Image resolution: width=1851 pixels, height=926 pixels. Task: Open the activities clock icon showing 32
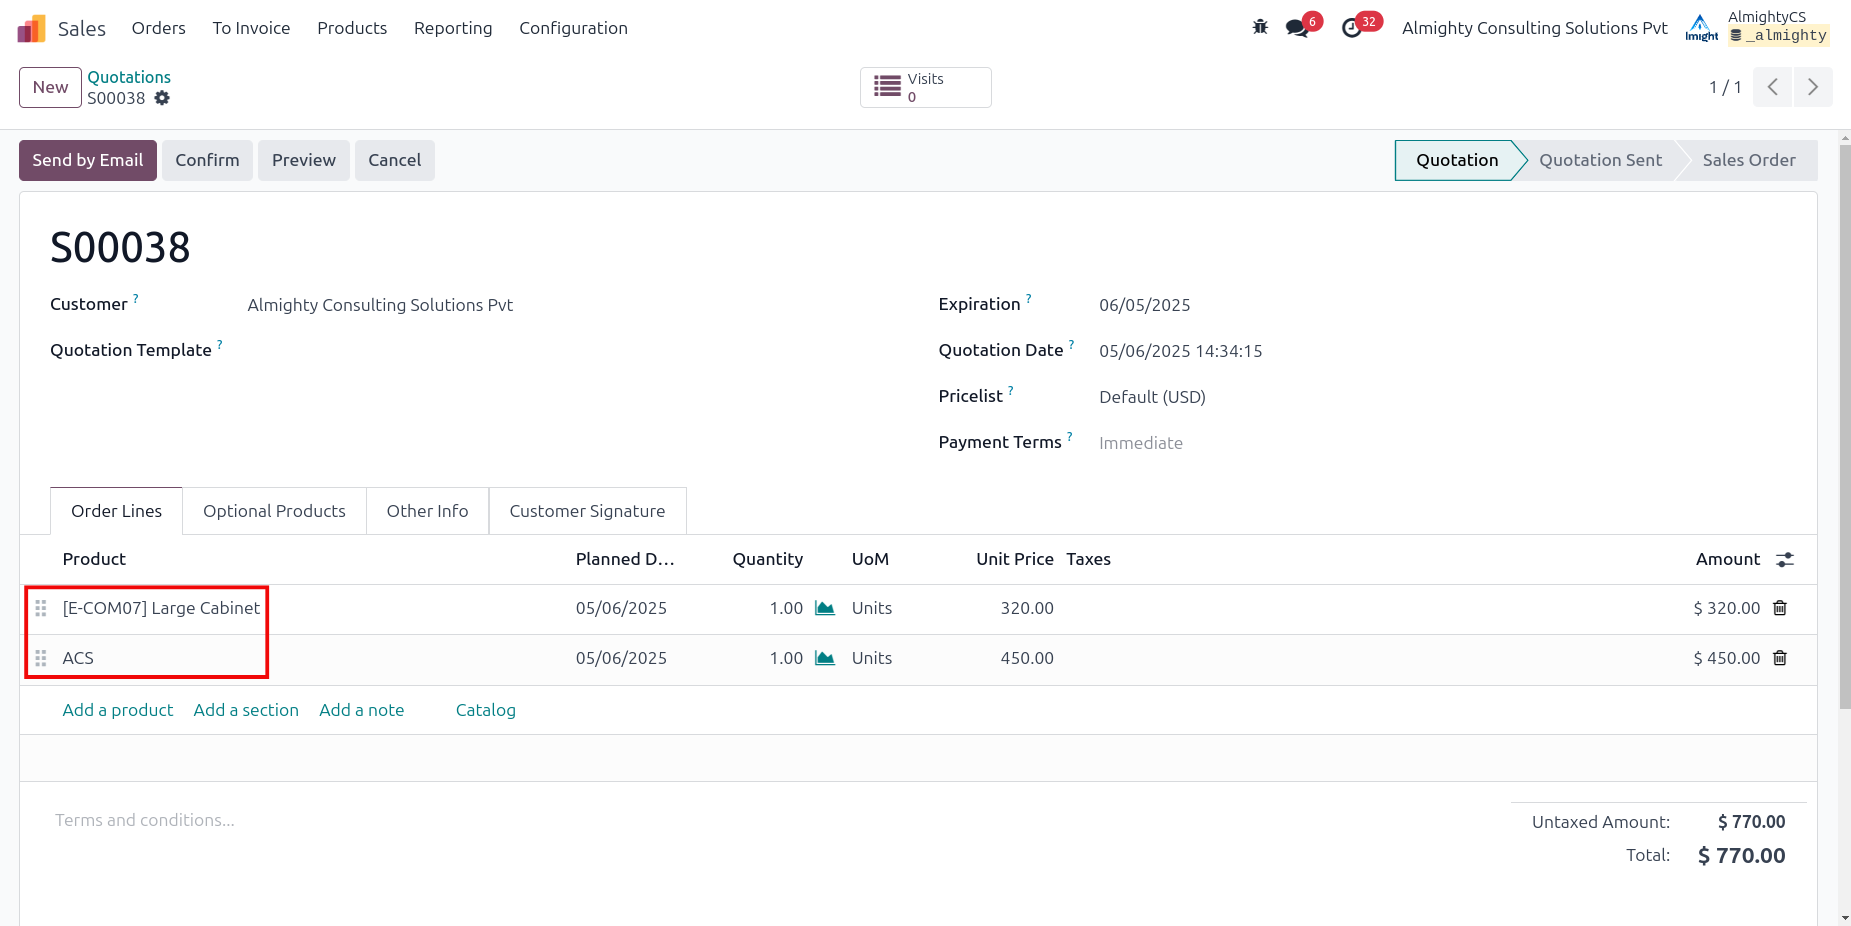click(x=1354, y=27)
